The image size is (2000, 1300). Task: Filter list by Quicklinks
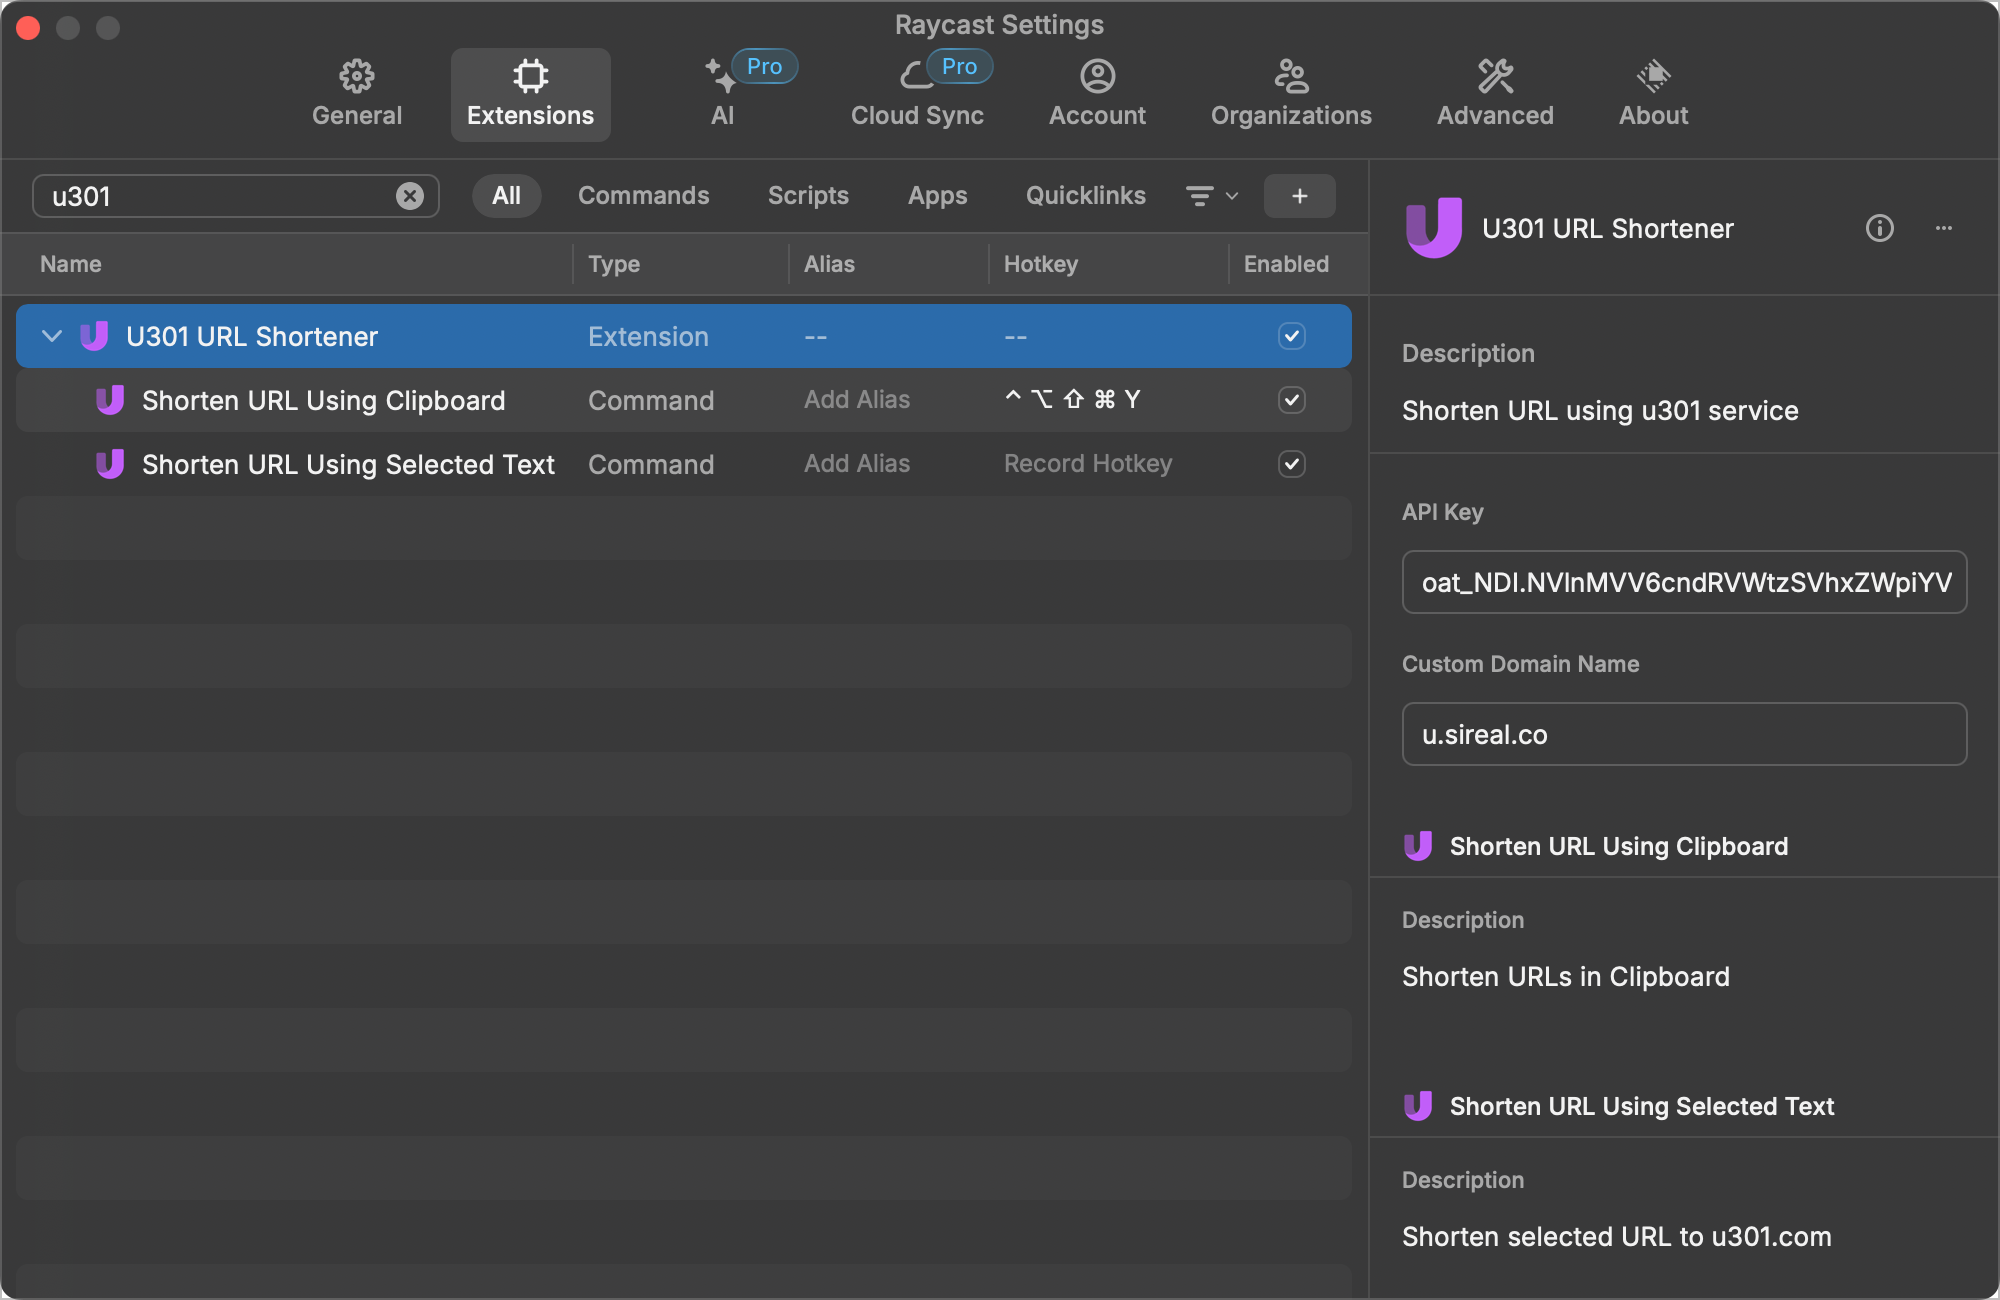(x=1085, y=196)
